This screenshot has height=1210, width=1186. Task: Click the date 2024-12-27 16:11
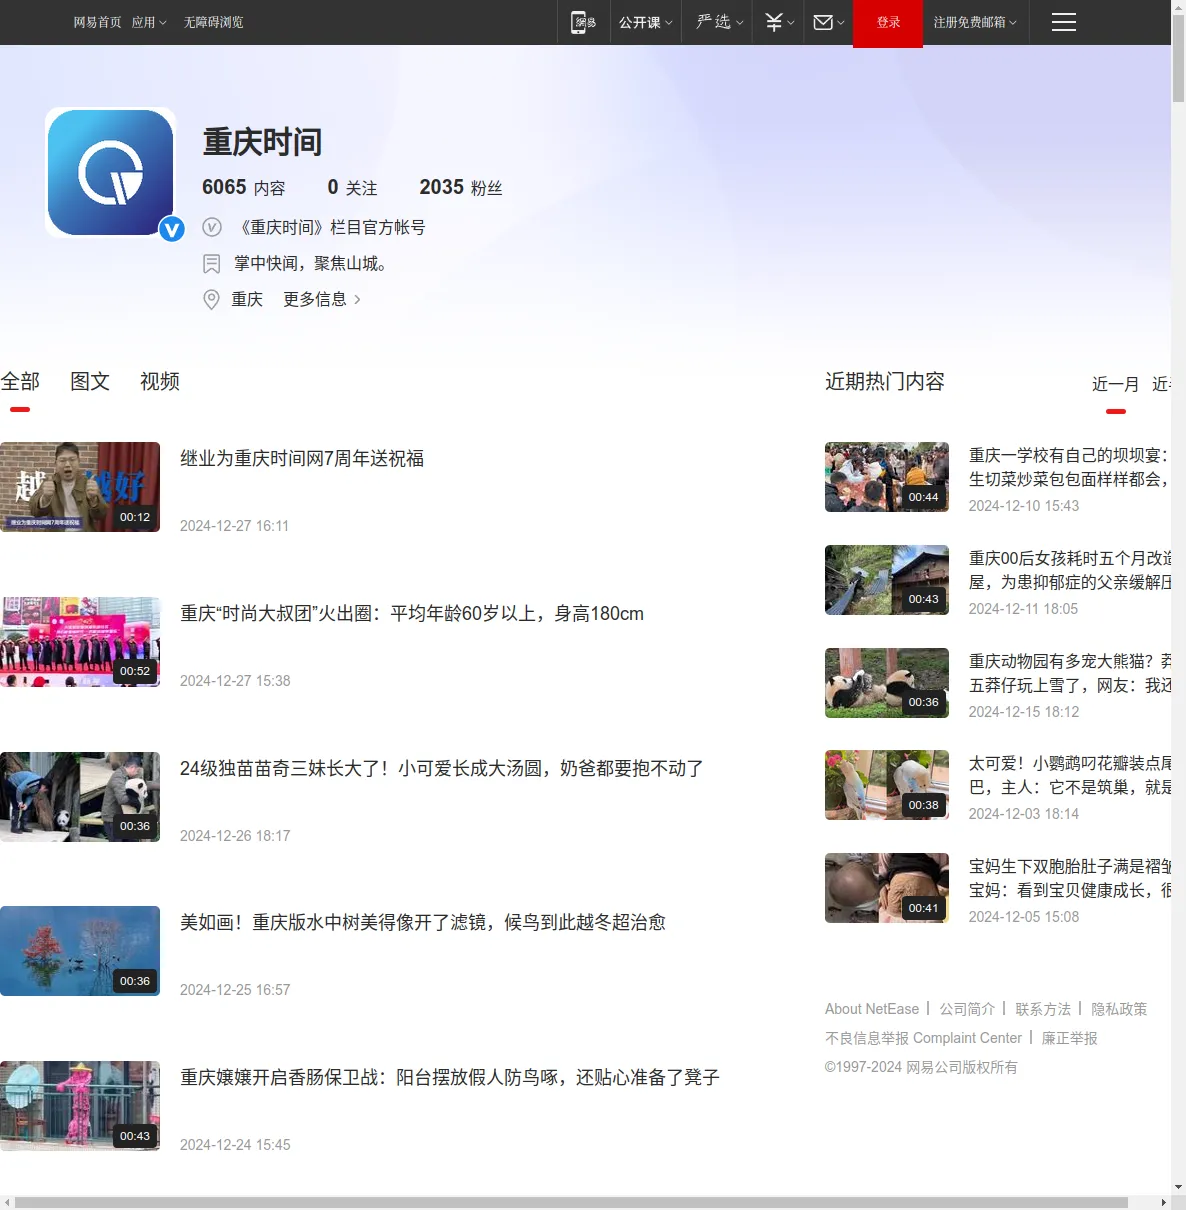point(234,526)
